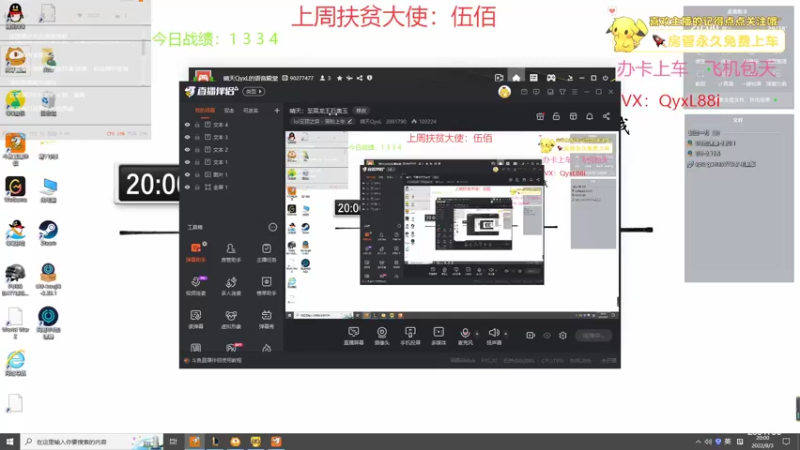Click the share icon in stream header
The width and height of the screenshot is (800, 450).
tap(606, 116)
